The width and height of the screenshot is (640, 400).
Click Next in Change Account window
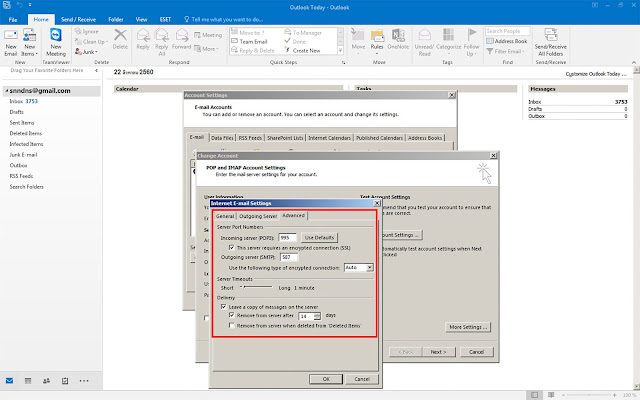pos(439,352)
